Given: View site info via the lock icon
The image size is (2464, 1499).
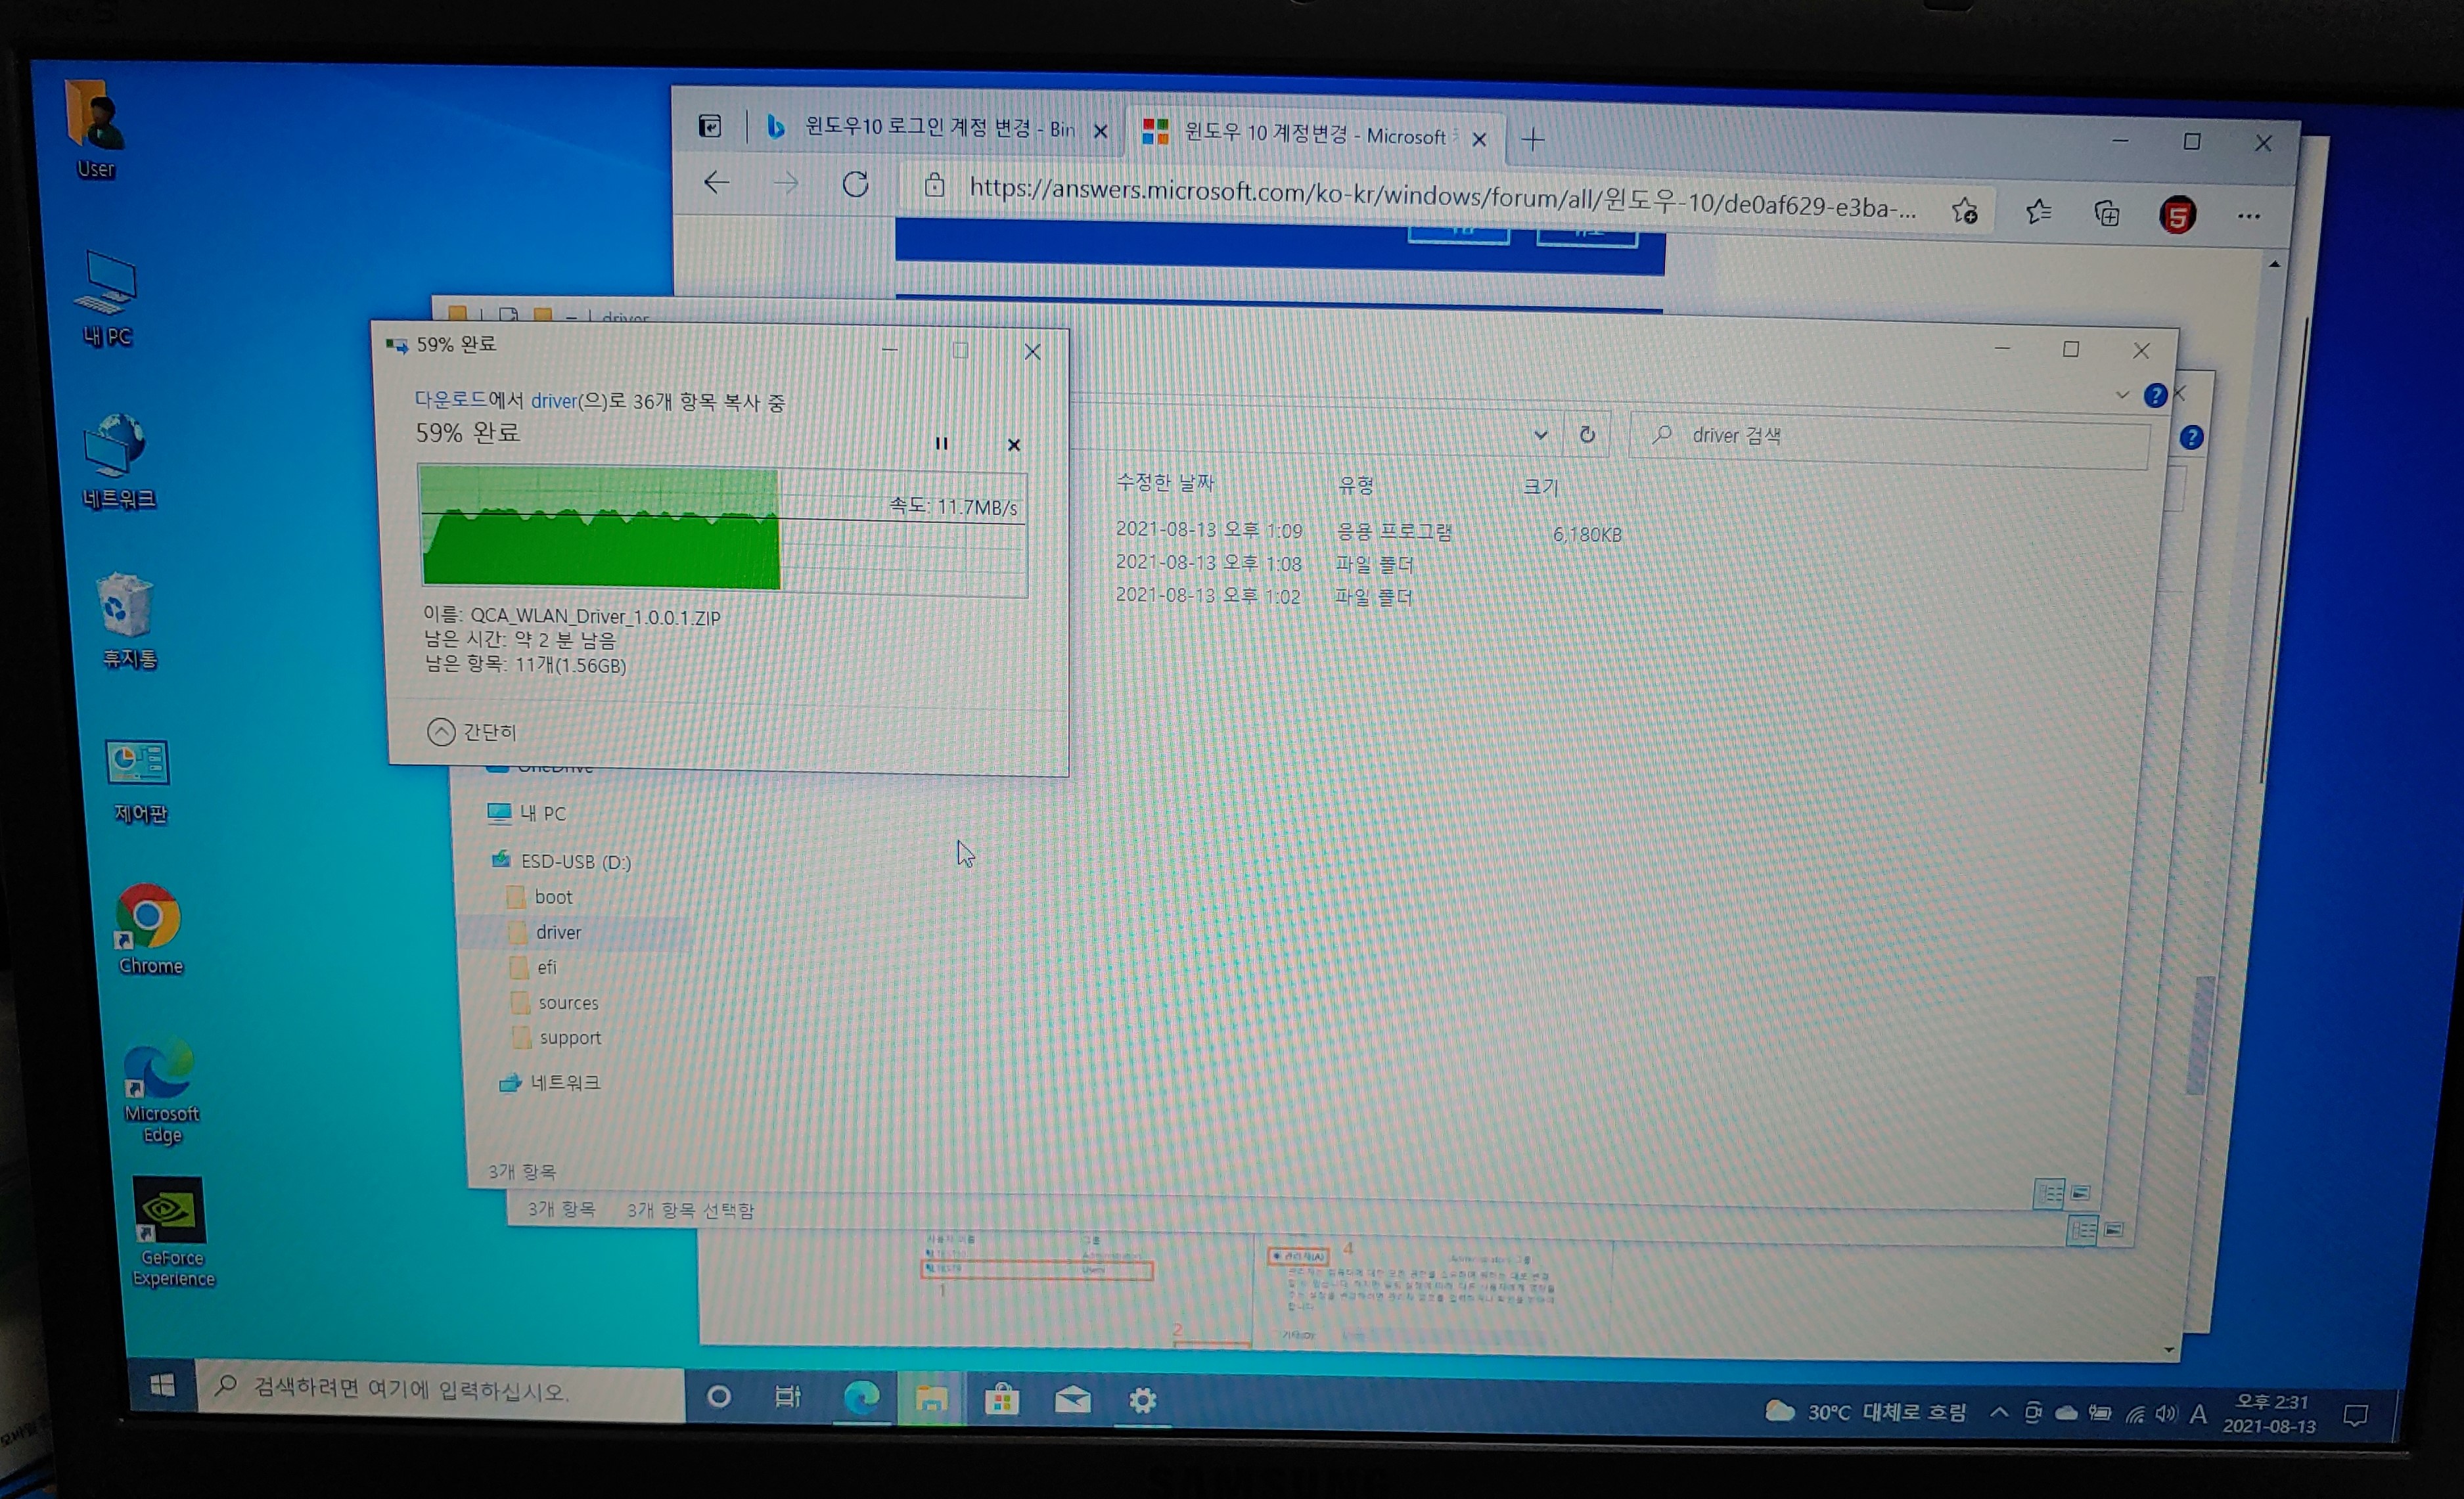Looking at the screenshot, I should (x=934, y=185).
